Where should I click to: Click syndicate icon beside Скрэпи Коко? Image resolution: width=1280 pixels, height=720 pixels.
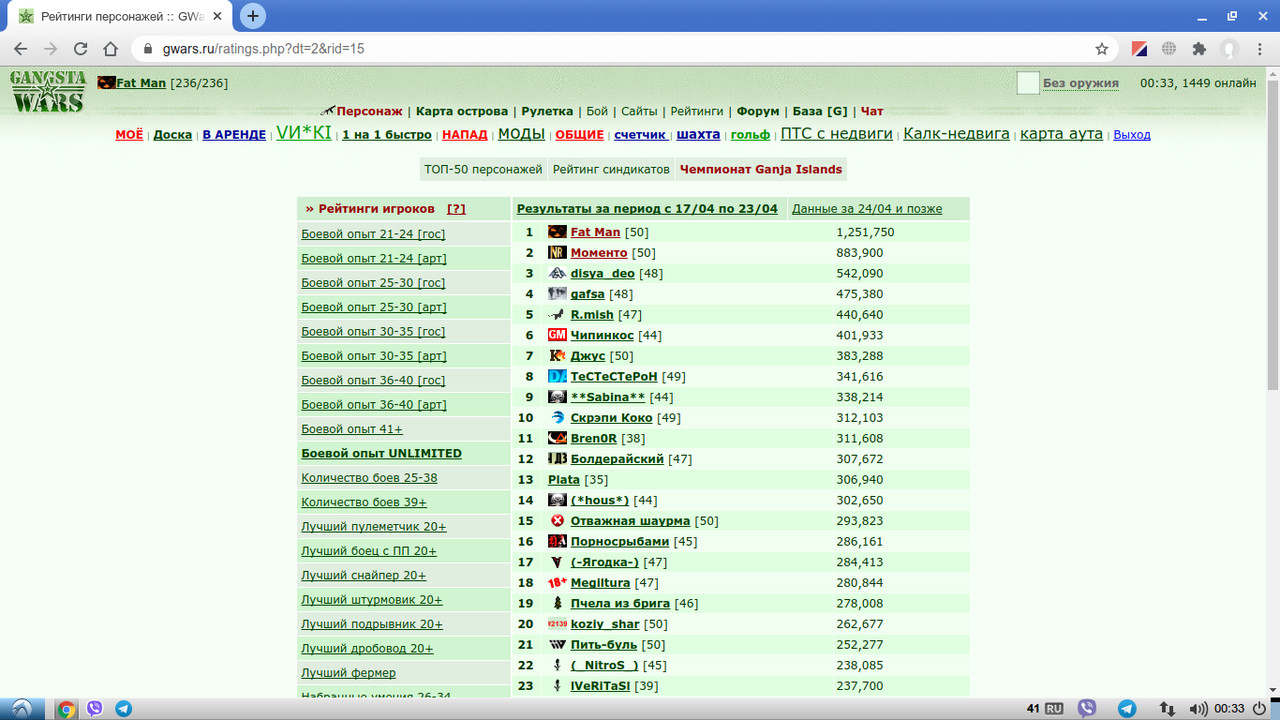click(x=557, y=418)
